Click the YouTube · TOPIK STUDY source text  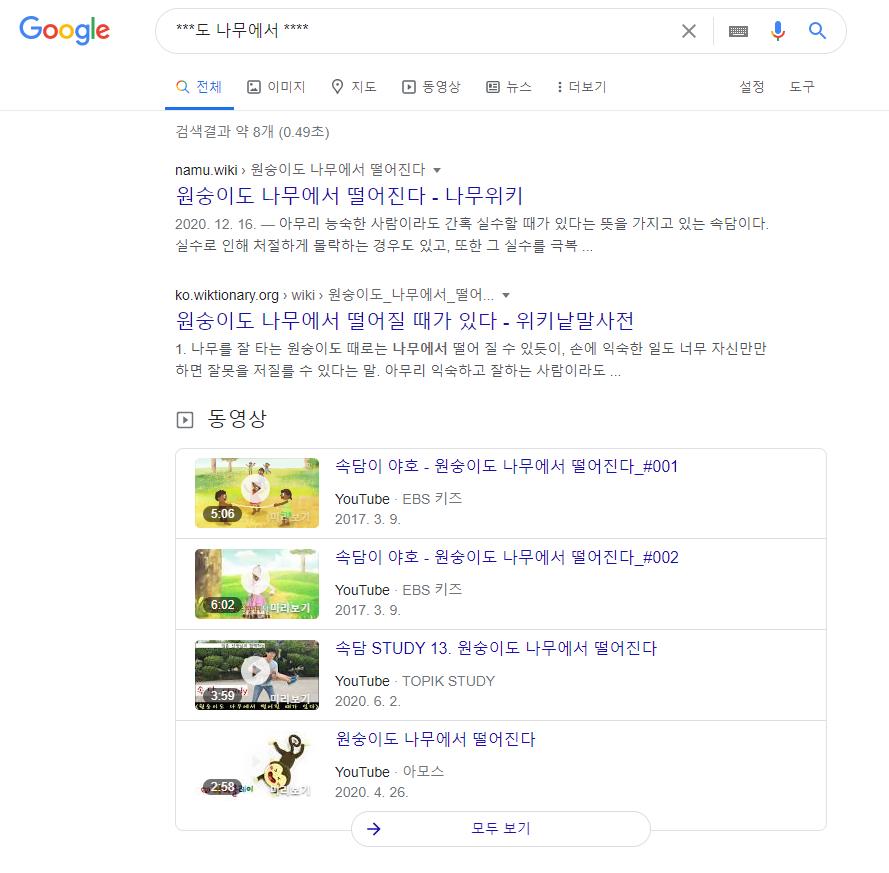tap(415, 681)
